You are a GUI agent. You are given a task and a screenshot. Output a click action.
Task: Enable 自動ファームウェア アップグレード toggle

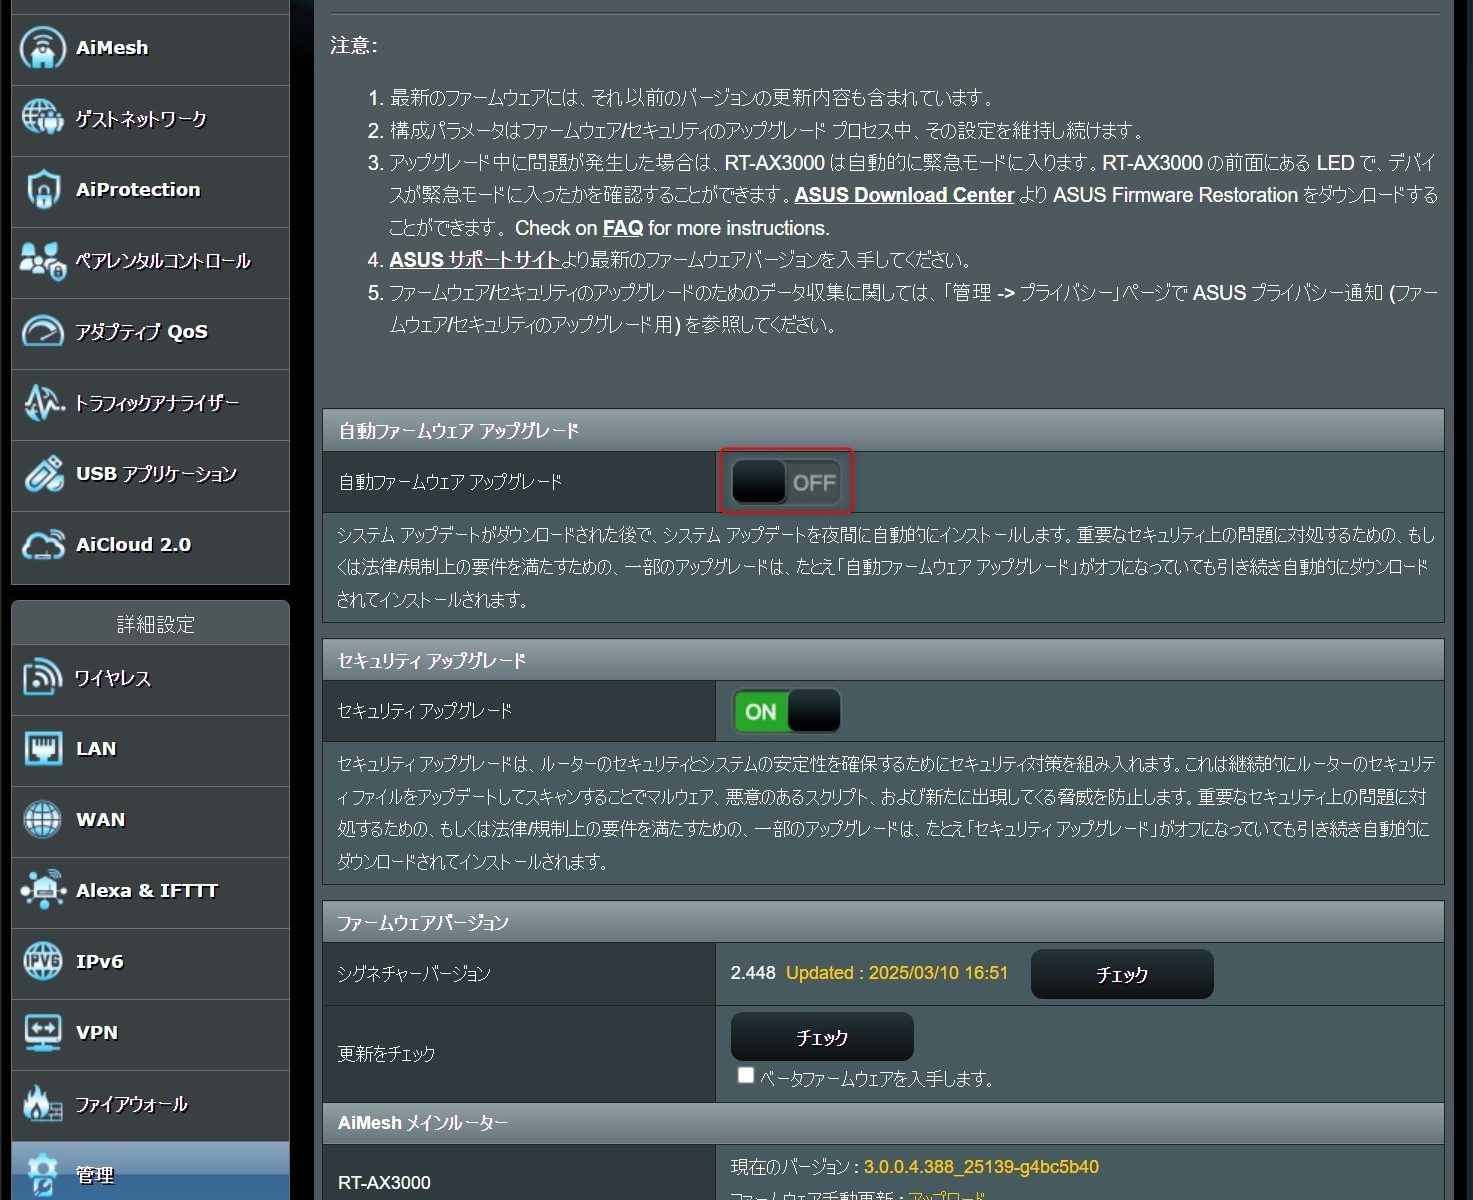(786, 483)
